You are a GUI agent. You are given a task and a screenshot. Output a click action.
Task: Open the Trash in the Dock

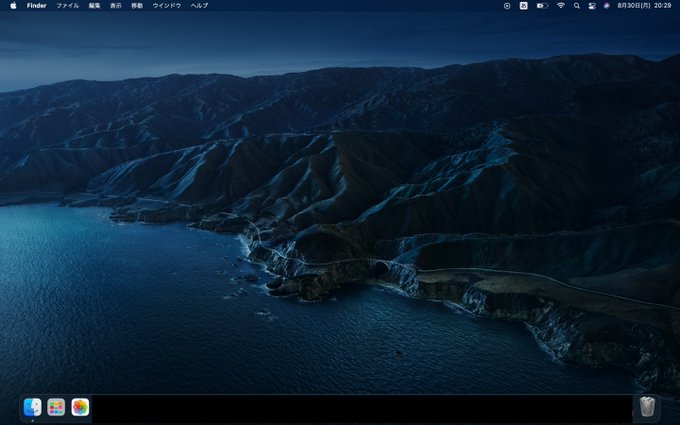tap(647, 407)
